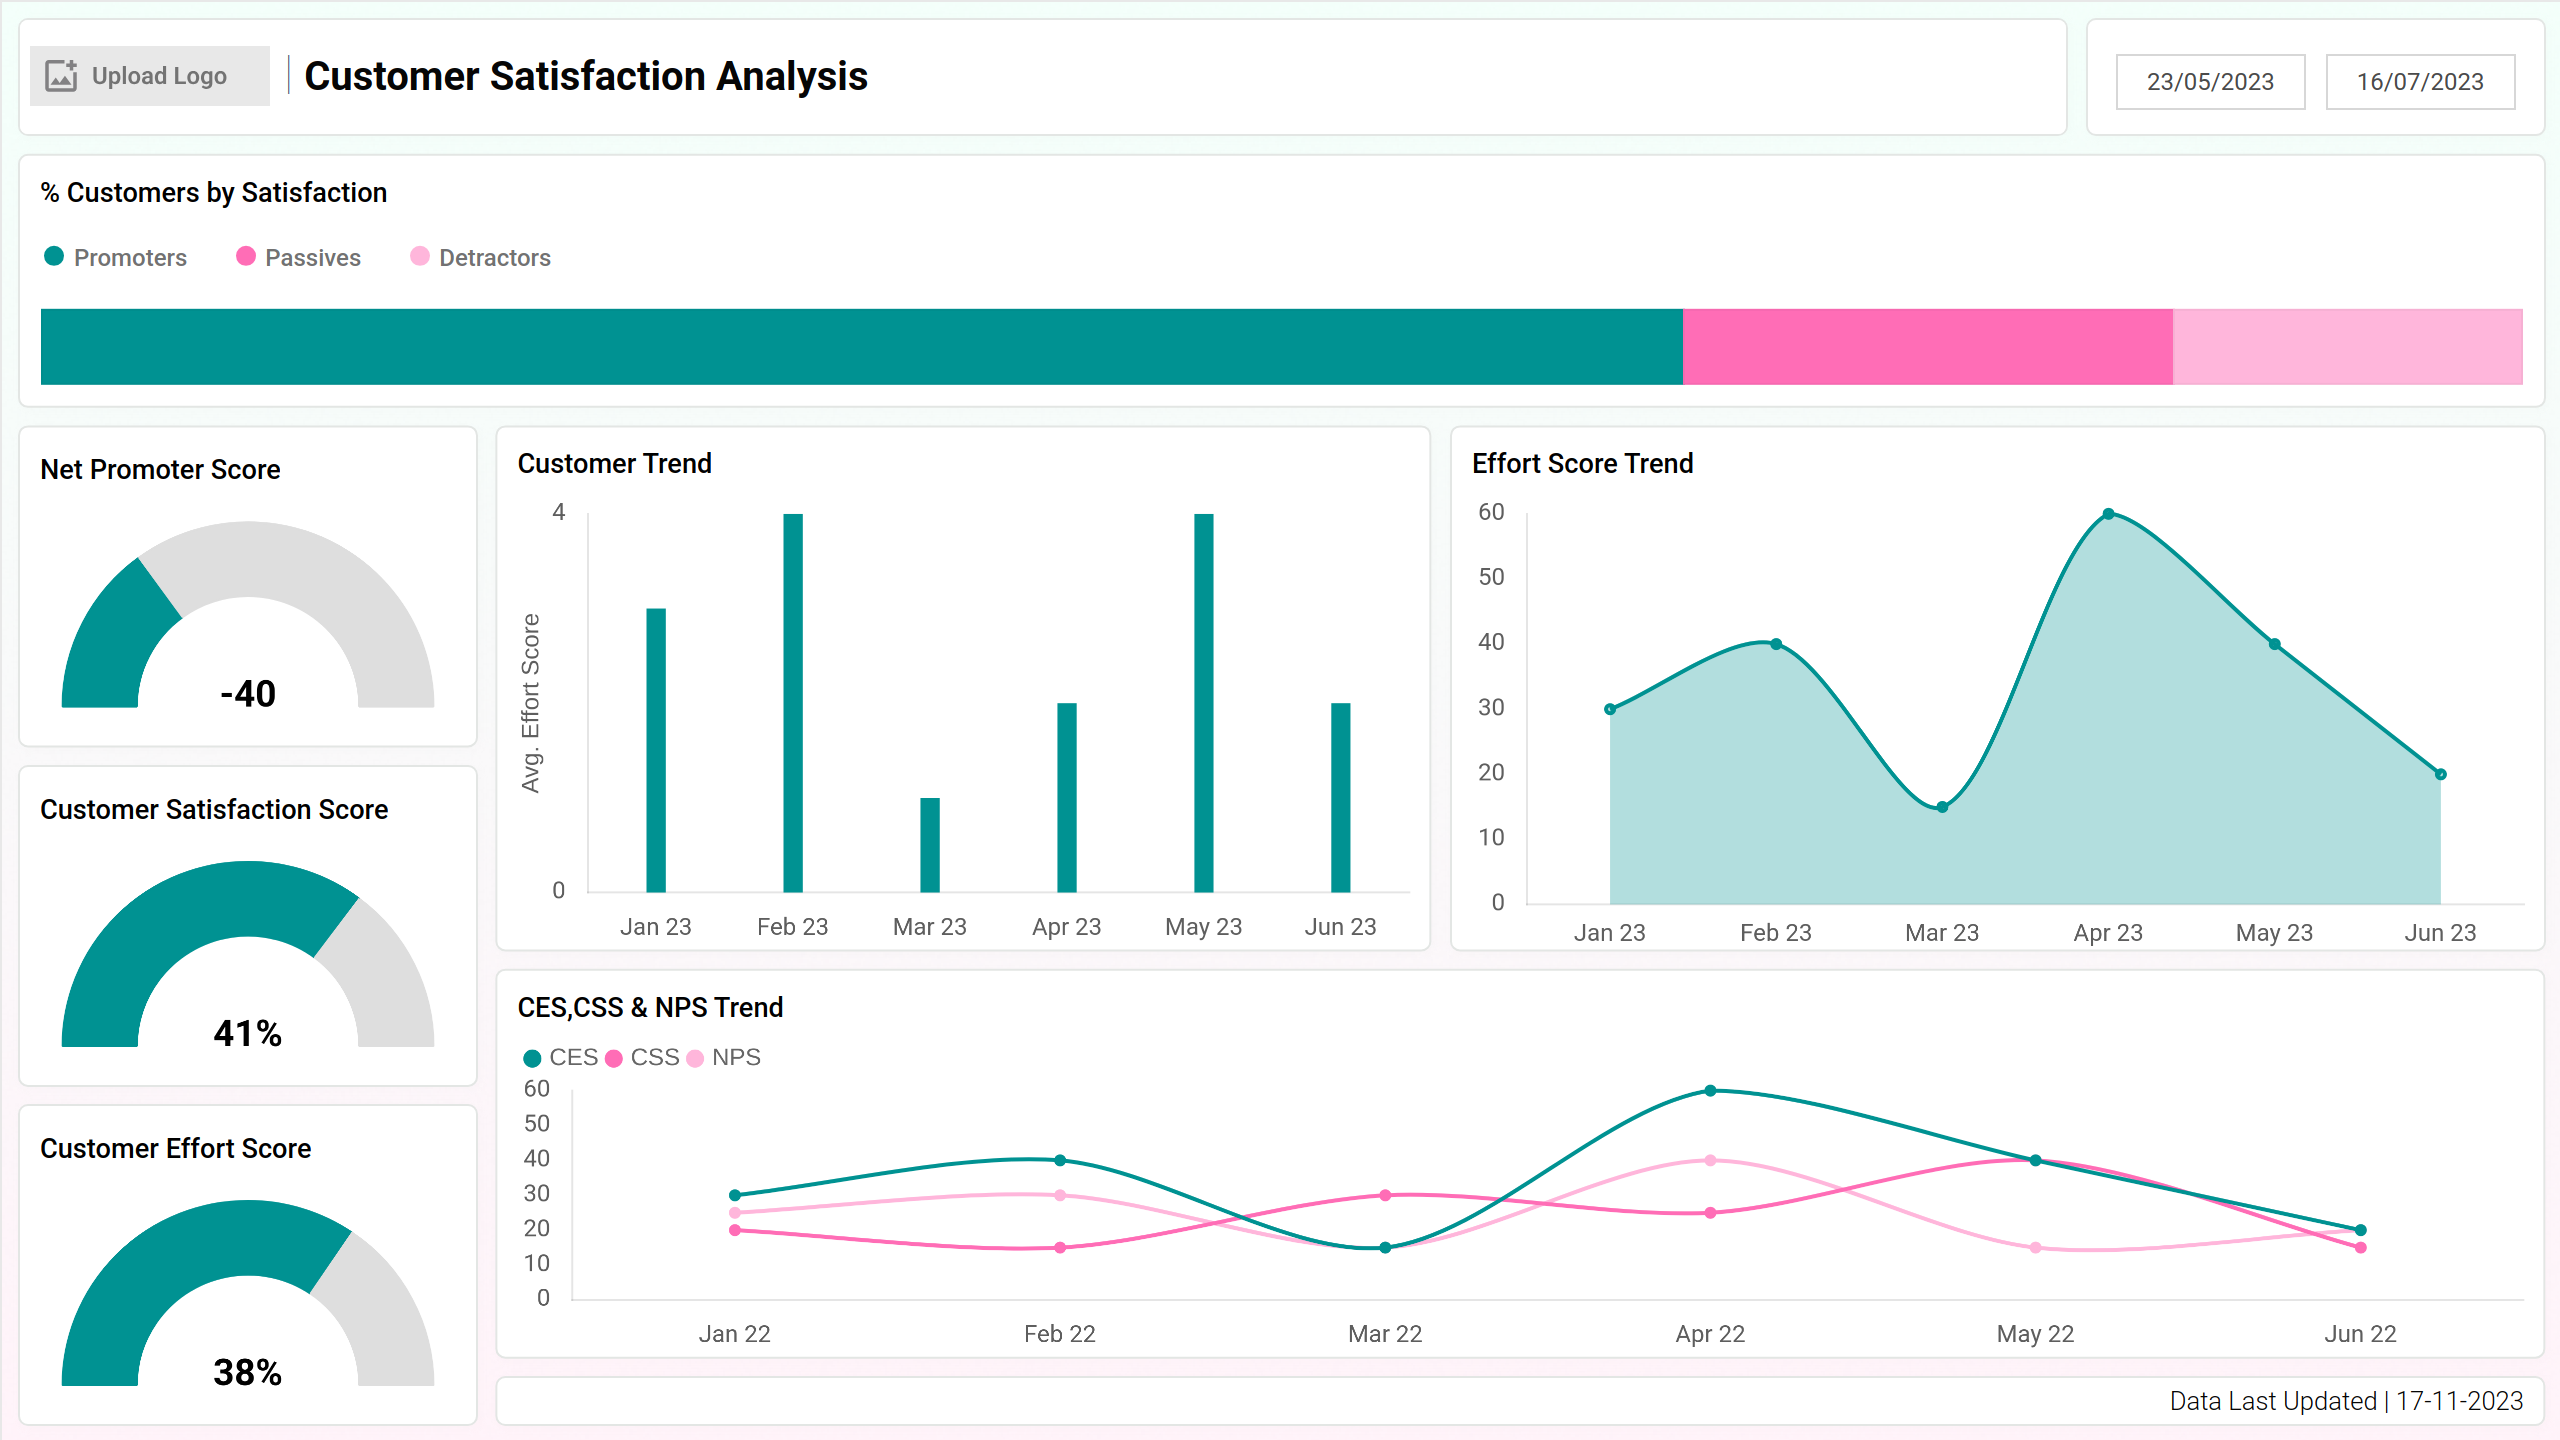
Task: Click the image upload icon beside Upload Logo
Action: click(61, 76)
